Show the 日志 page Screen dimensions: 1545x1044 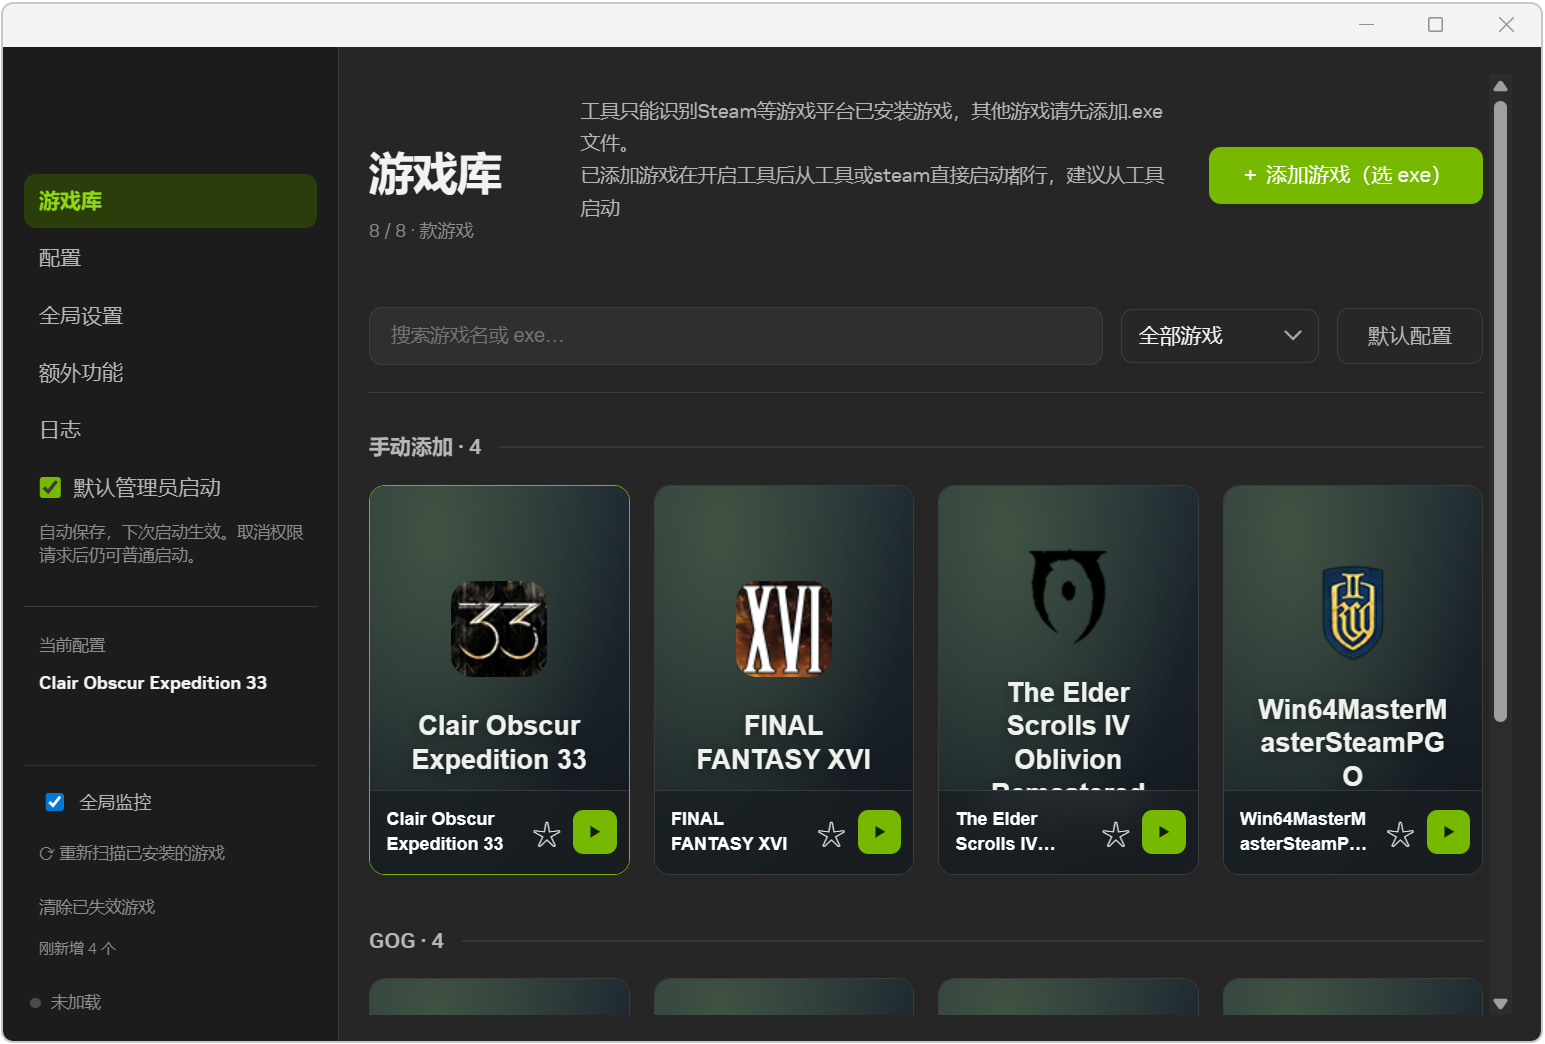pyautogui.click(x=170, y=430)
